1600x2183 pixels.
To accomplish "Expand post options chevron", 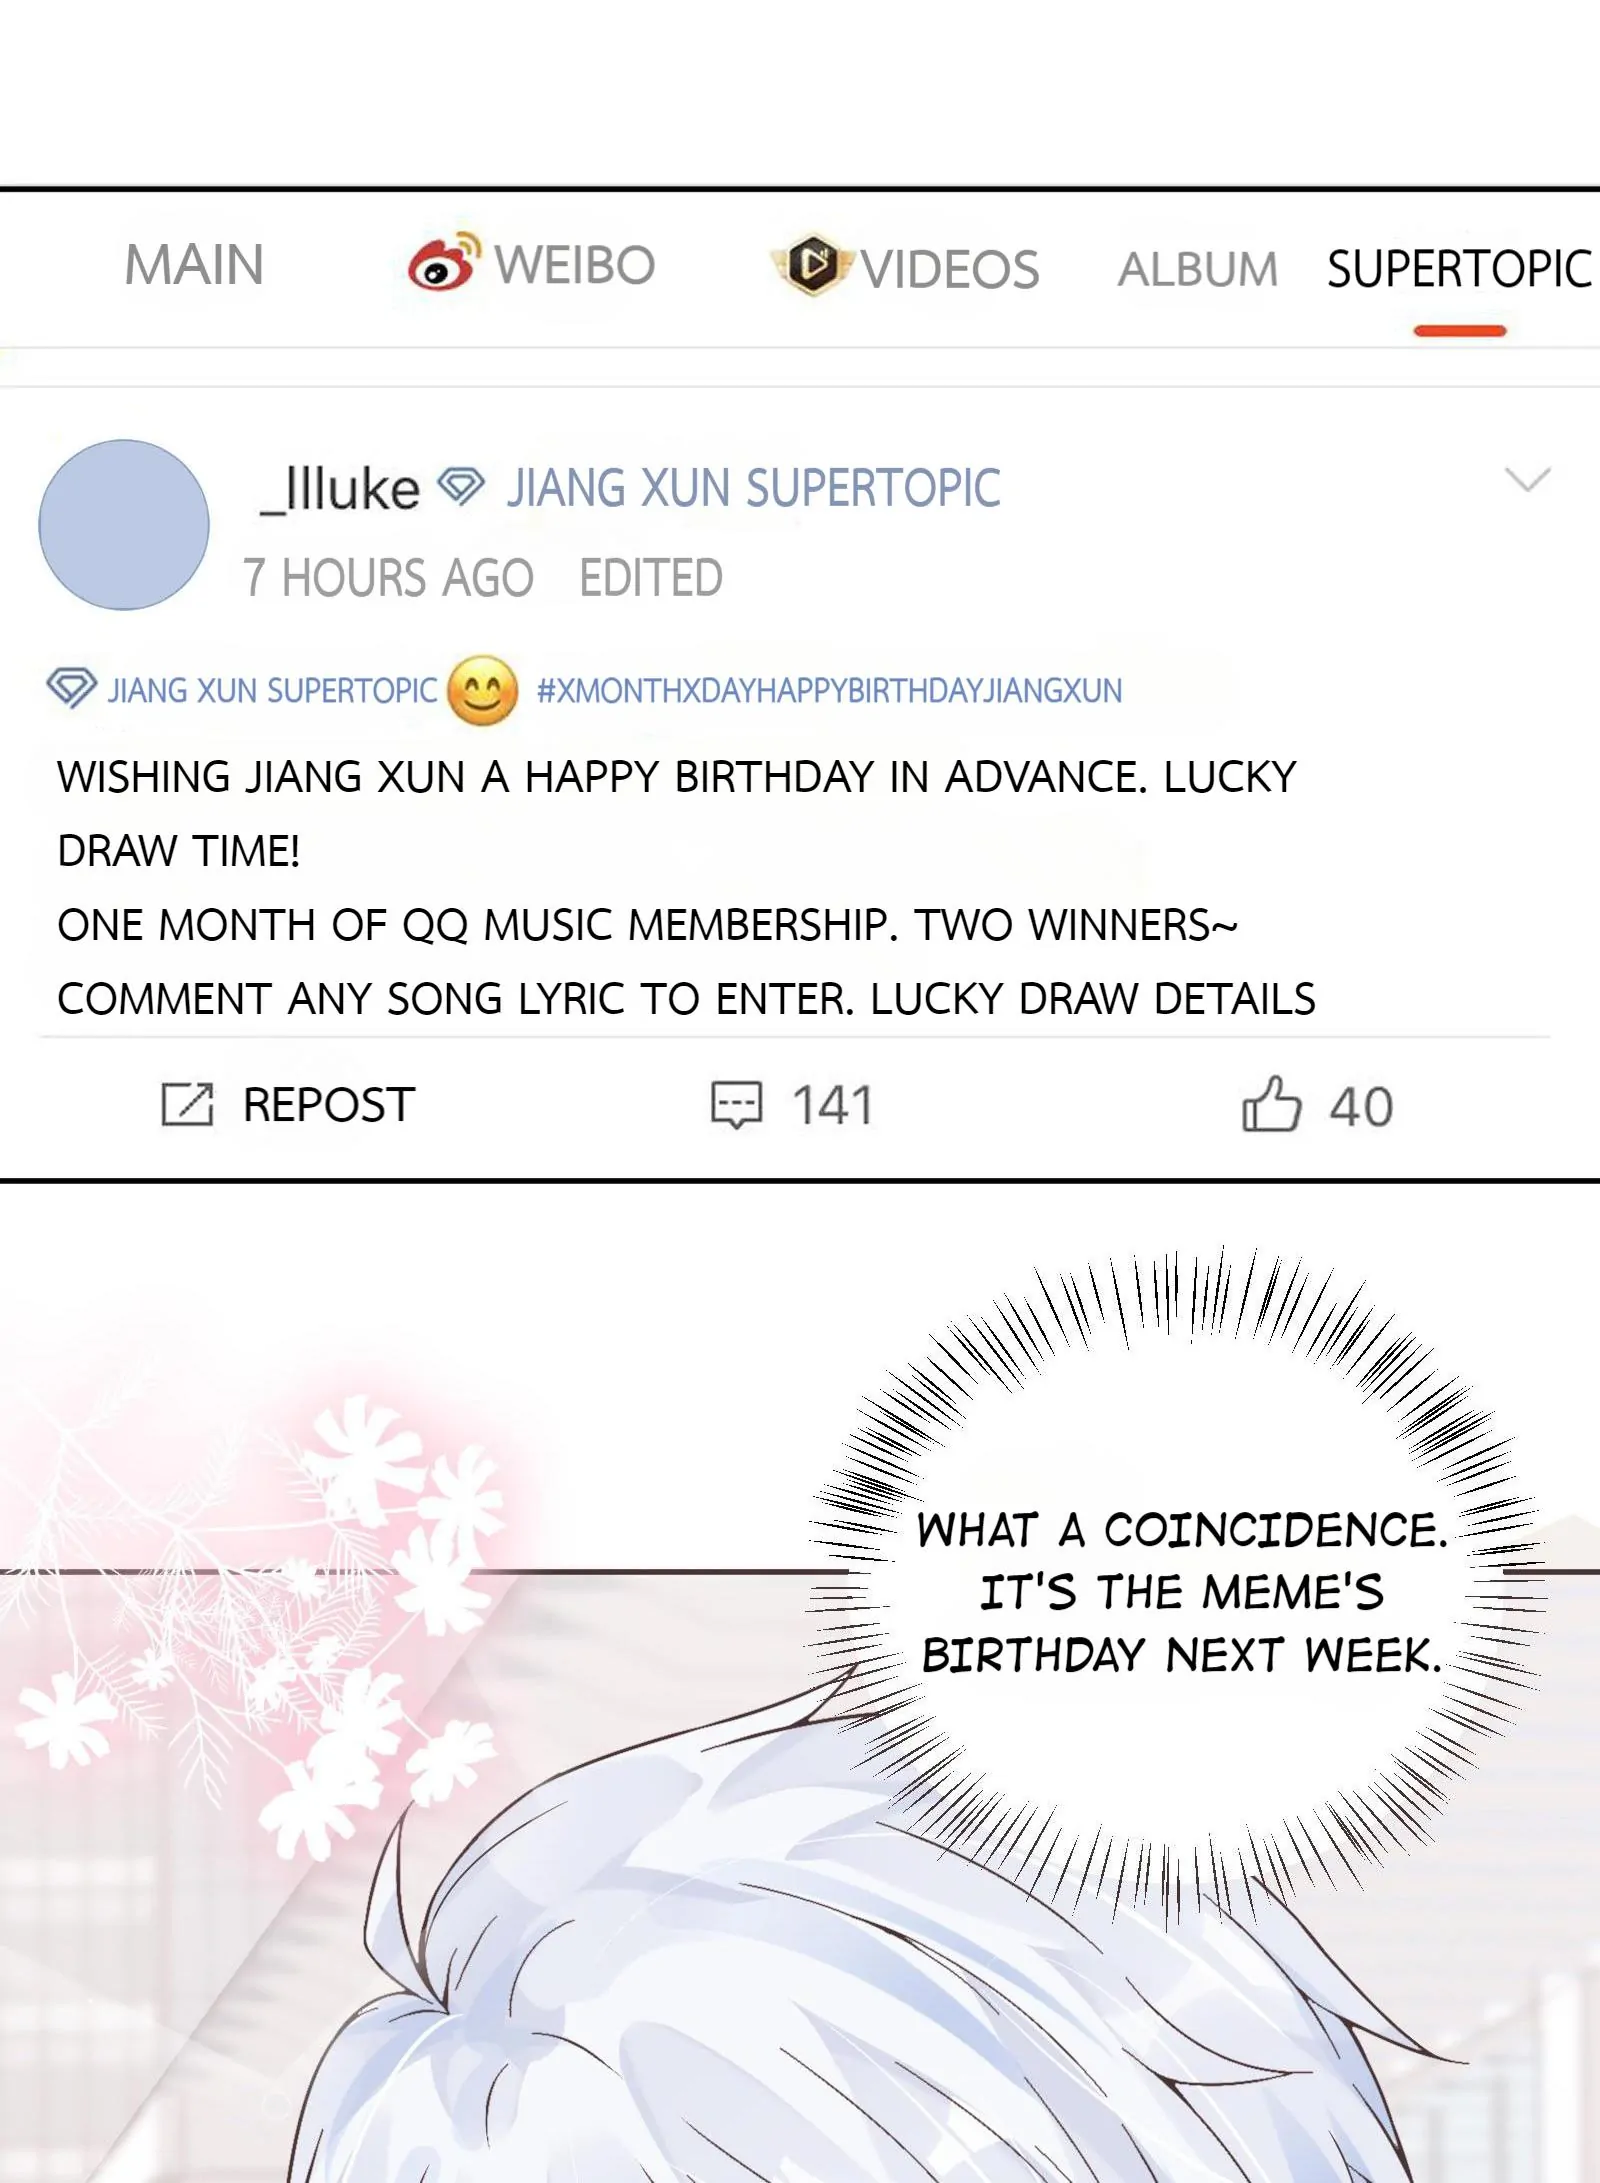I will (1527, 480).
